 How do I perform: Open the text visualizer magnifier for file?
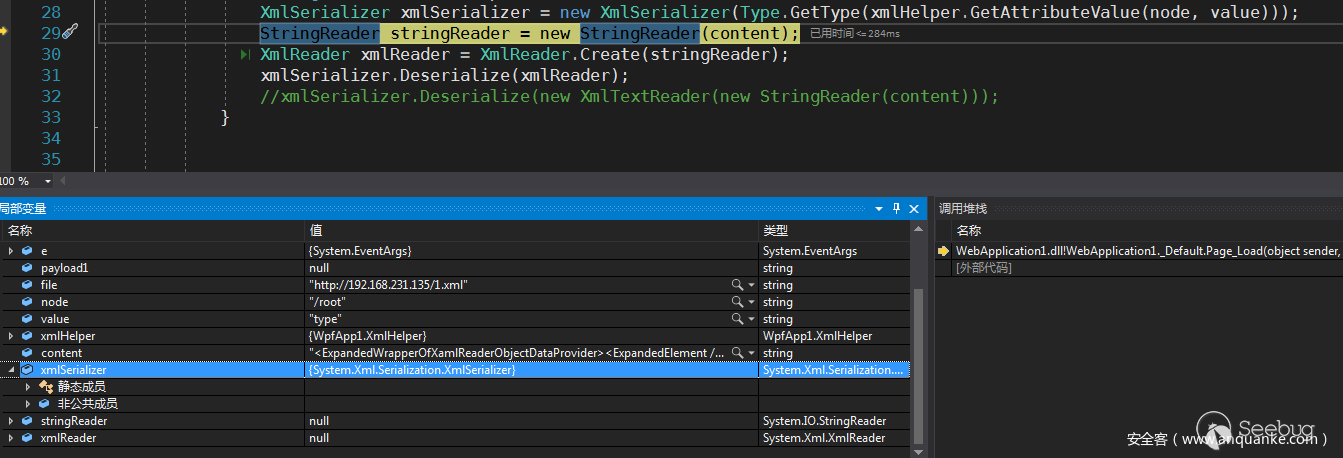tap(737, 285)
